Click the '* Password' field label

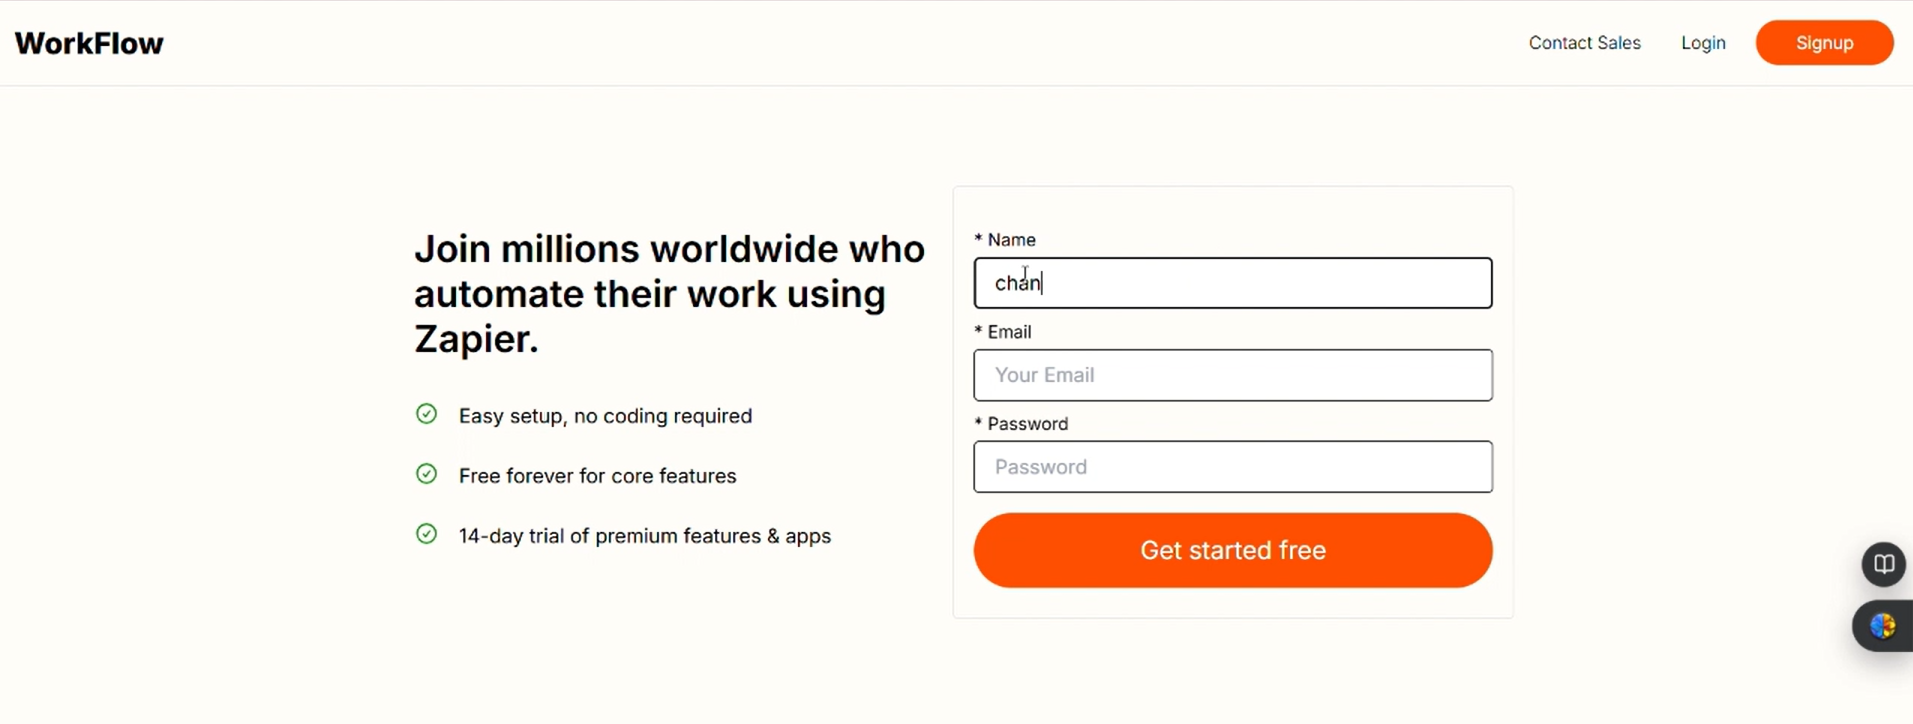pyautogui.click(x=1022, y=424)
